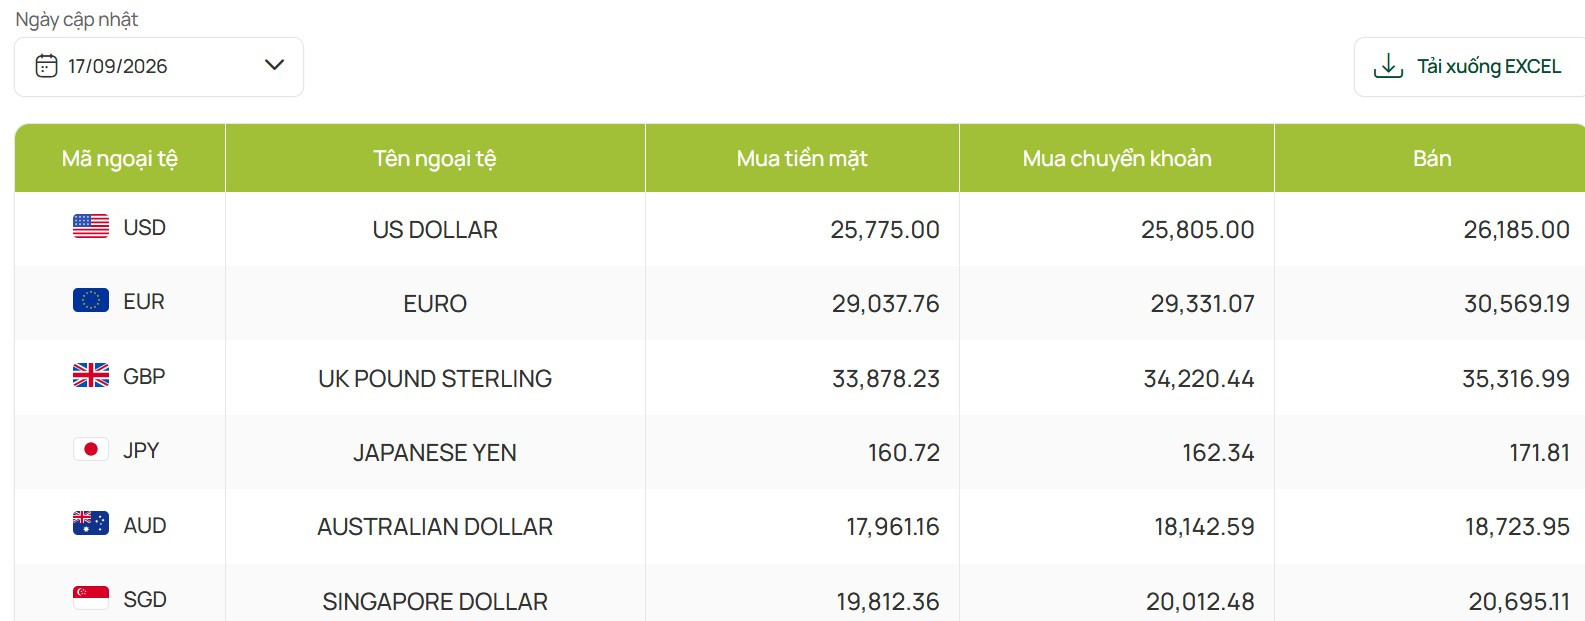Download rates via Tải xuống EXCEL
This screenshot has width=1585, height=621.
coord(1469,67)
